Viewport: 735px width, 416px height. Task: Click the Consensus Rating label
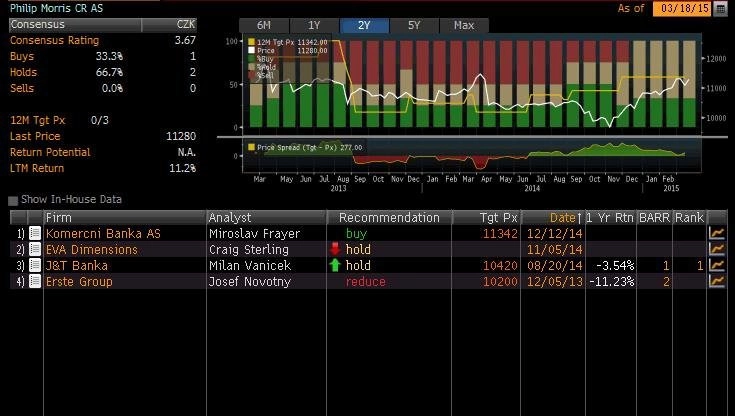[x=54, y=40]
